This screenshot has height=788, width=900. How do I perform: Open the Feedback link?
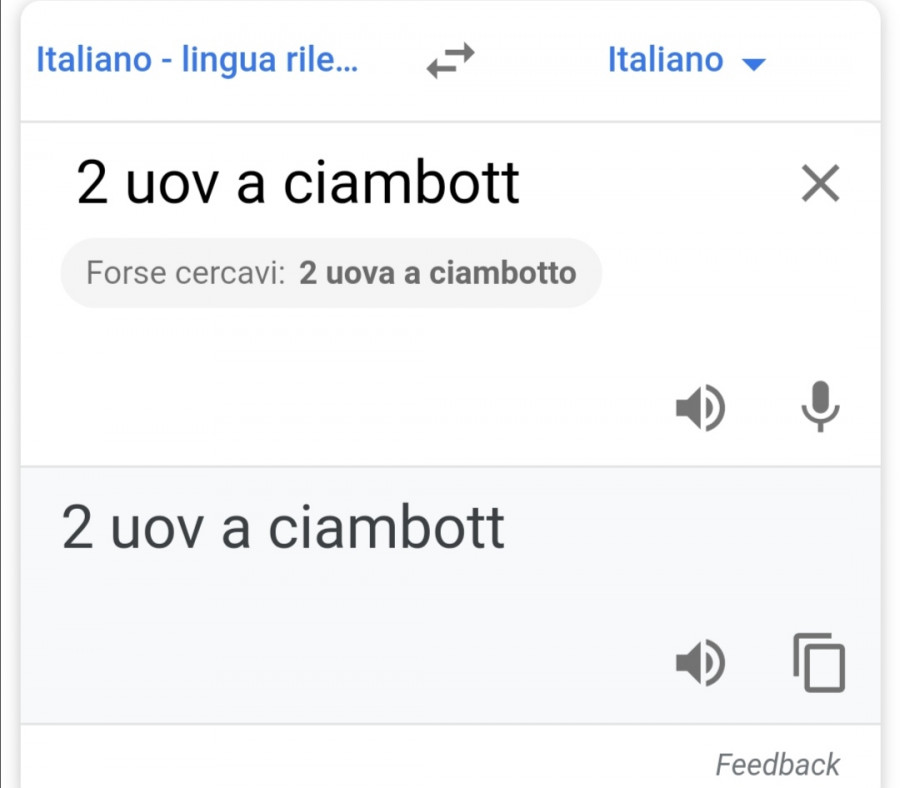(777, 765)
